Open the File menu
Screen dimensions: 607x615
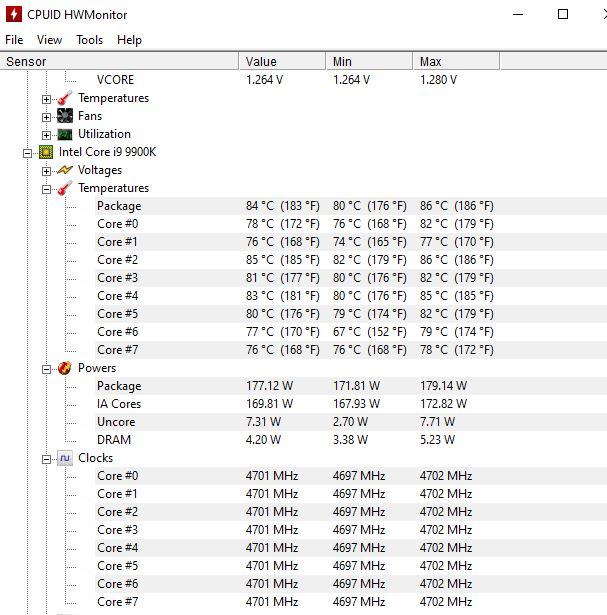coord(14,40)
